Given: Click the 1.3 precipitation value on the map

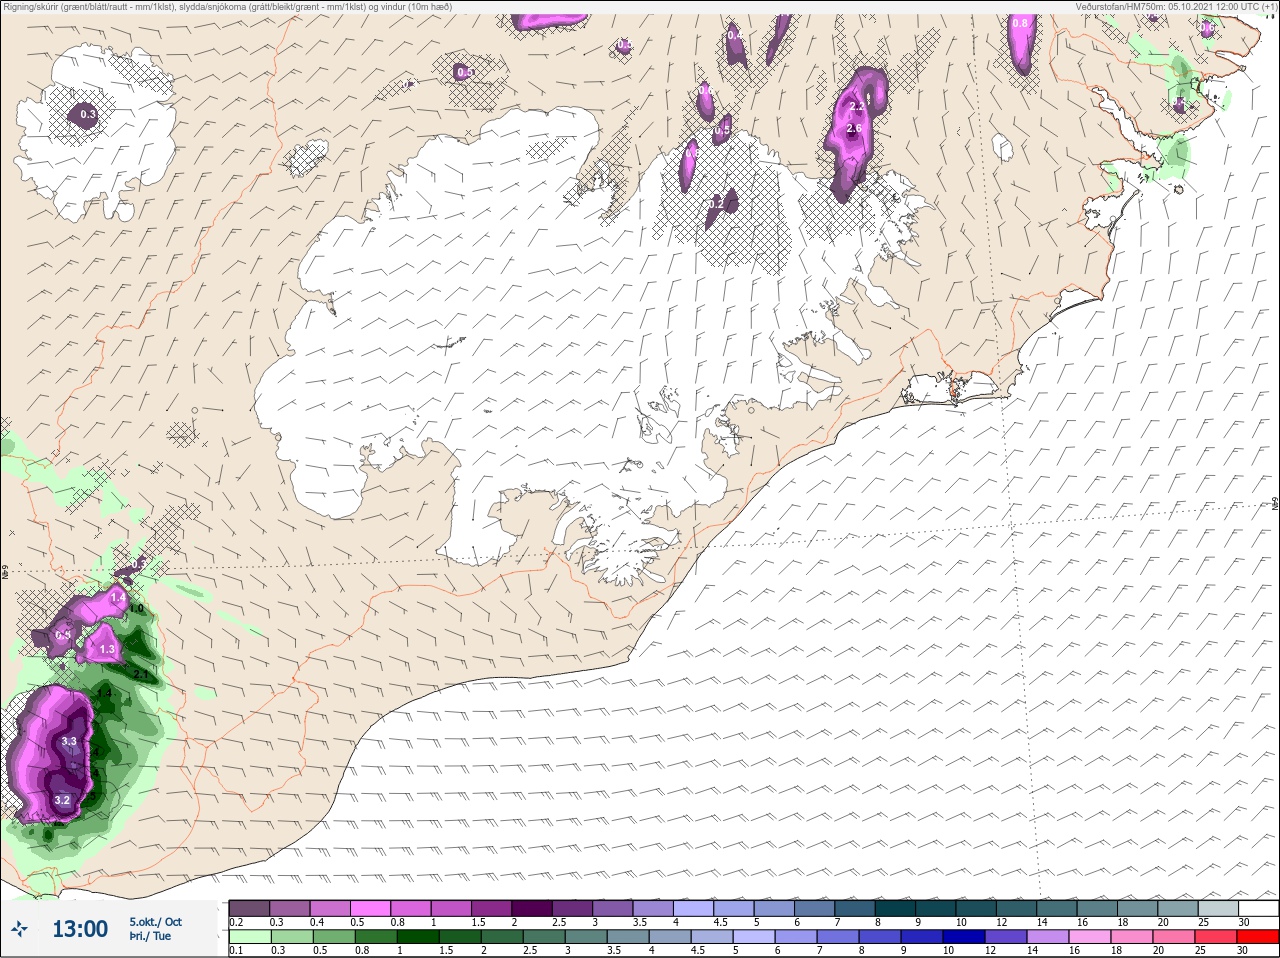Looking at the screenshot, I should 107,649.
